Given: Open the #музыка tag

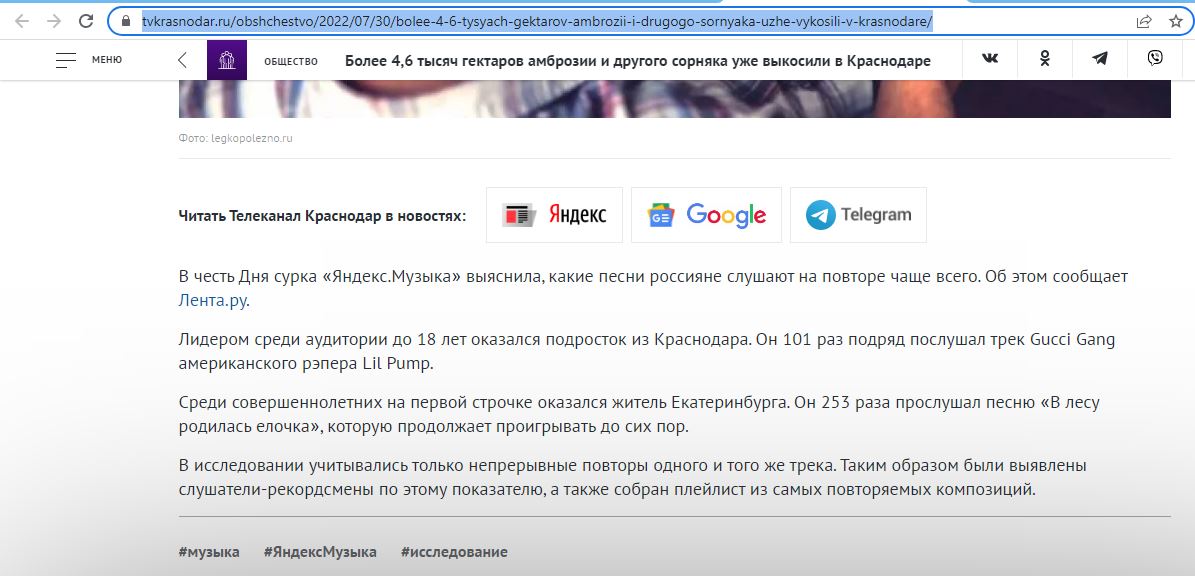Looking at the screenshot, I should point(209,552).
